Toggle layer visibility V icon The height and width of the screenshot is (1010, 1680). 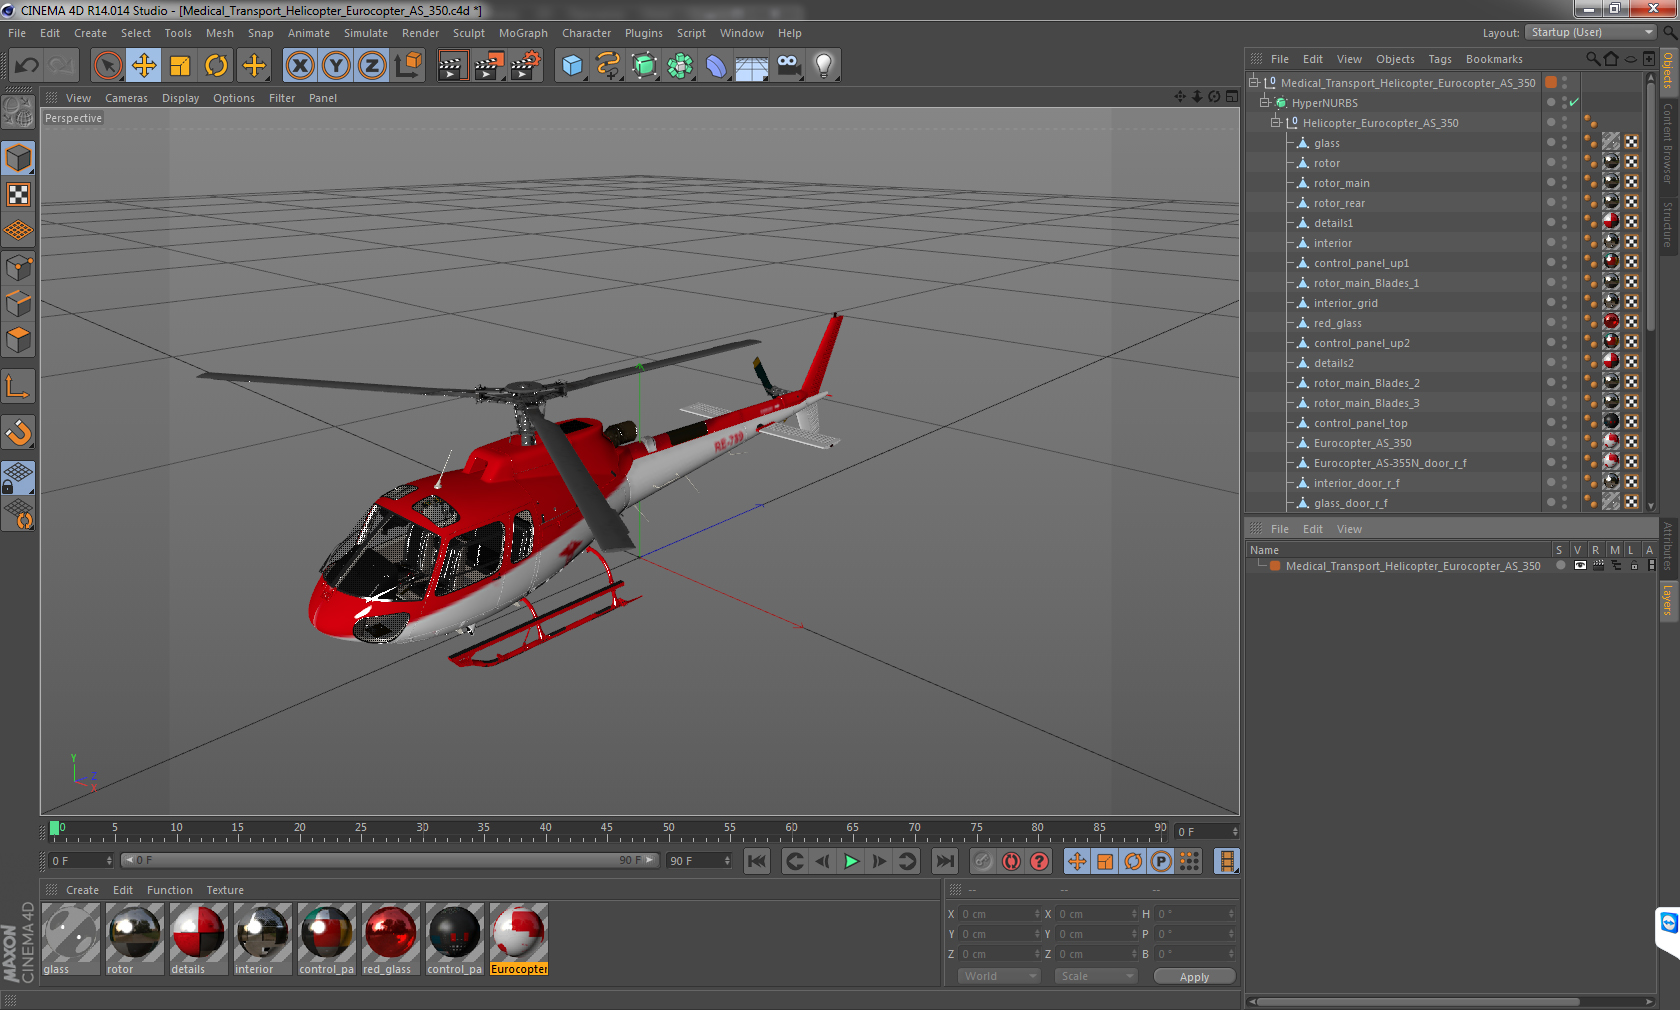(1580, 566)
